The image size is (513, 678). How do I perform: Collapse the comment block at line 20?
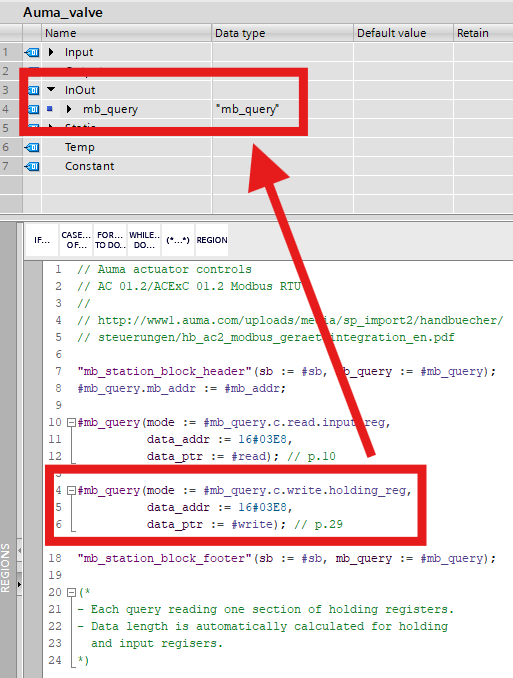click(x=72, y=592)
